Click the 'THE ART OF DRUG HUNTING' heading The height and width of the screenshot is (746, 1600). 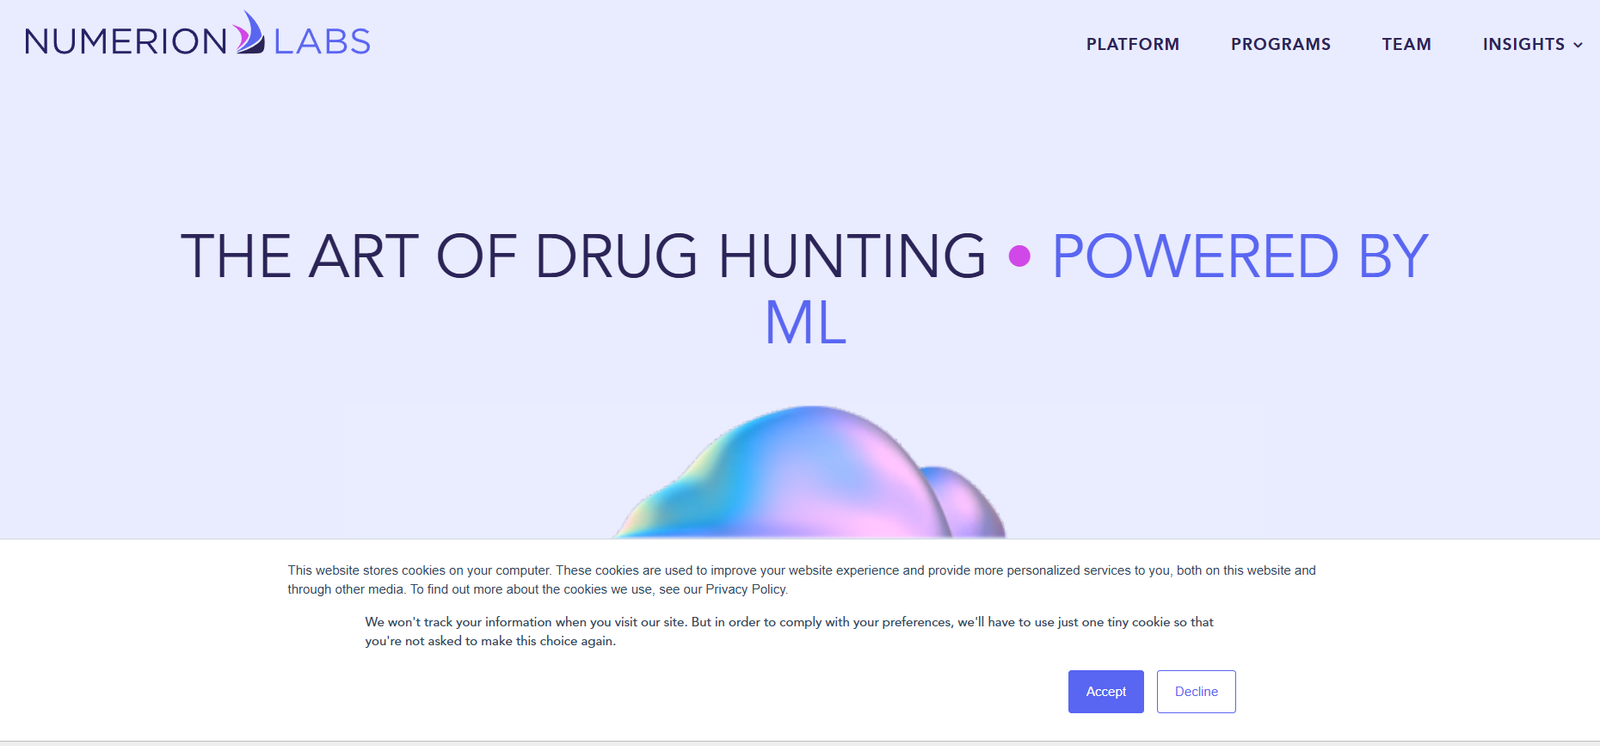pos(583,256)
